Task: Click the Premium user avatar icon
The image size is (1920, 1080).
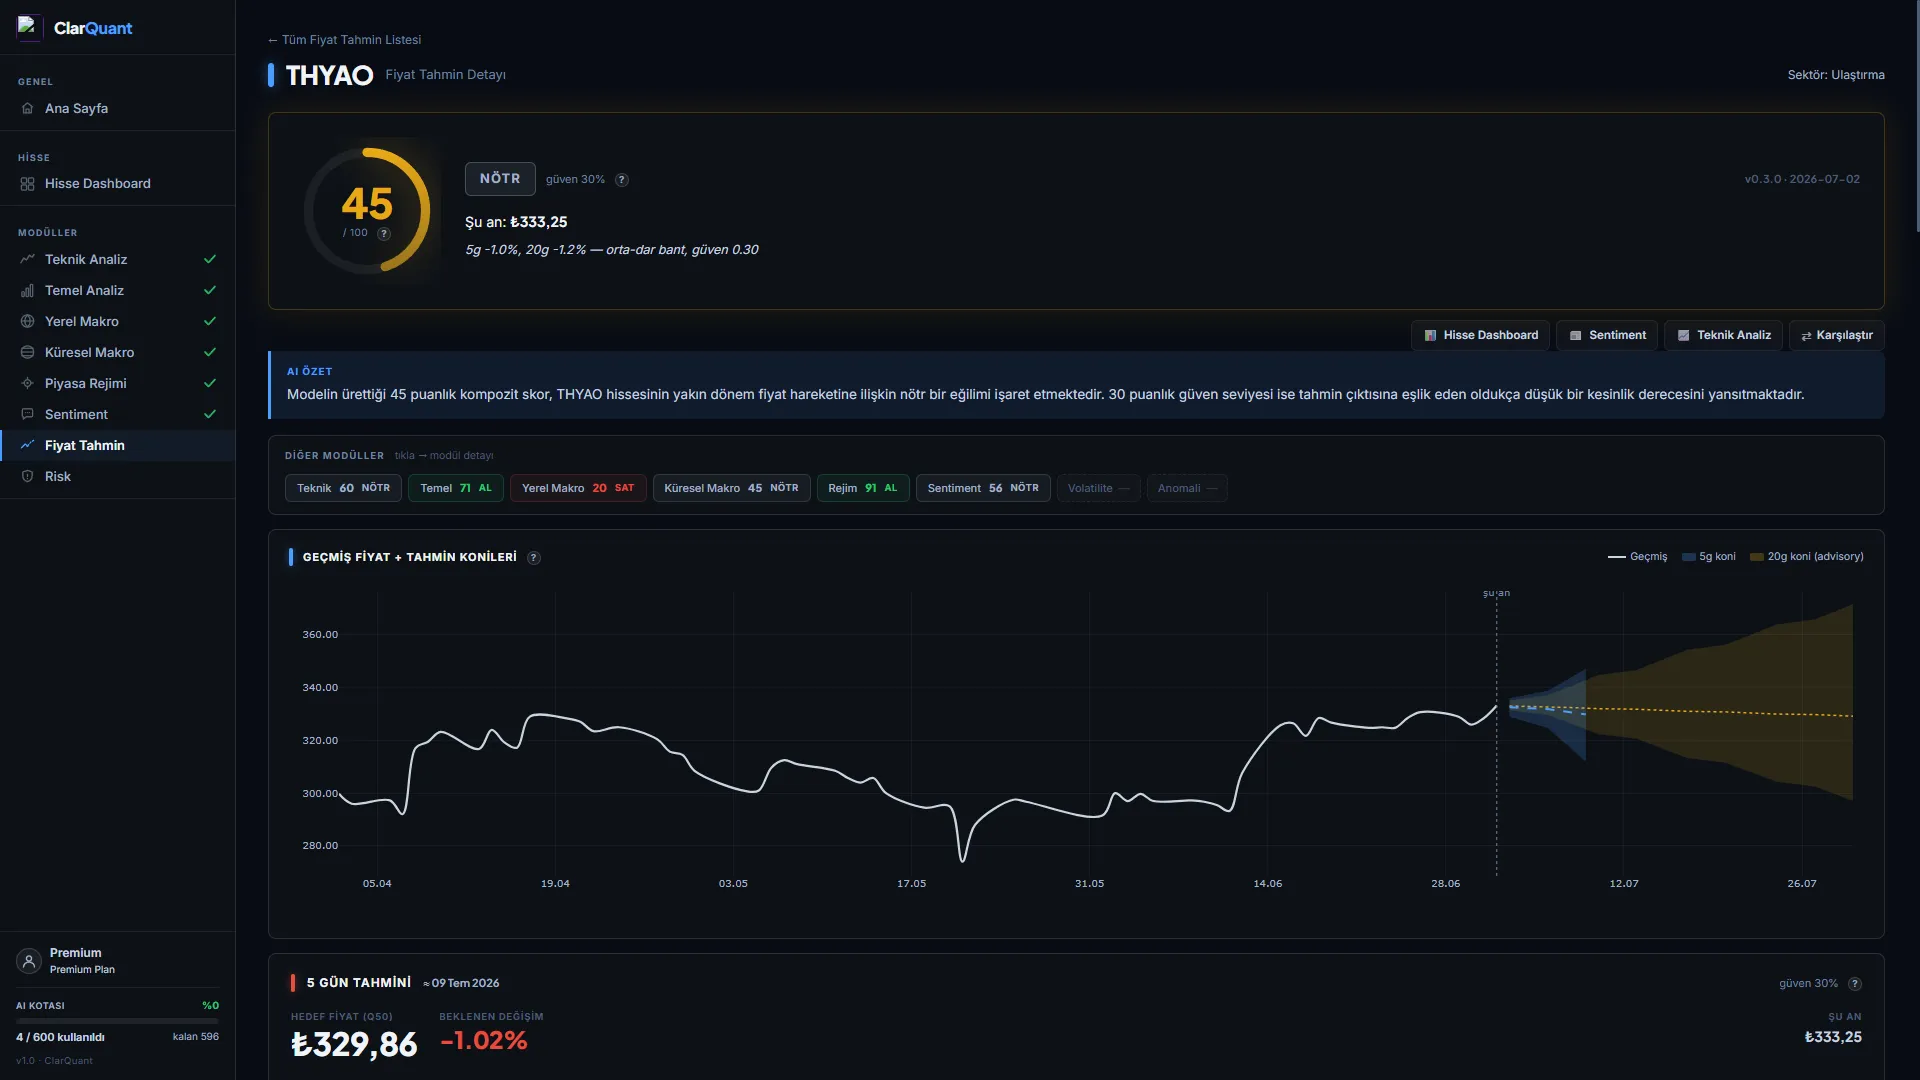Action: (x=29, y=961)
